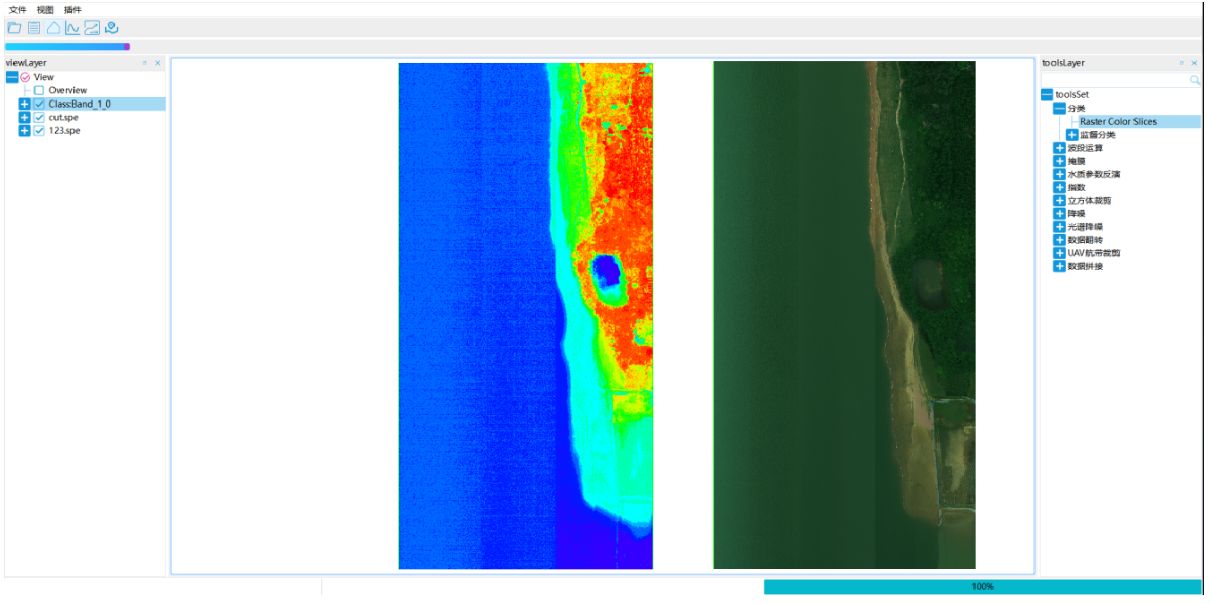The width and height of the screenshot is (1210, 603).
Task: Close the viewLayer panel
Action: [x=157, y=63]
